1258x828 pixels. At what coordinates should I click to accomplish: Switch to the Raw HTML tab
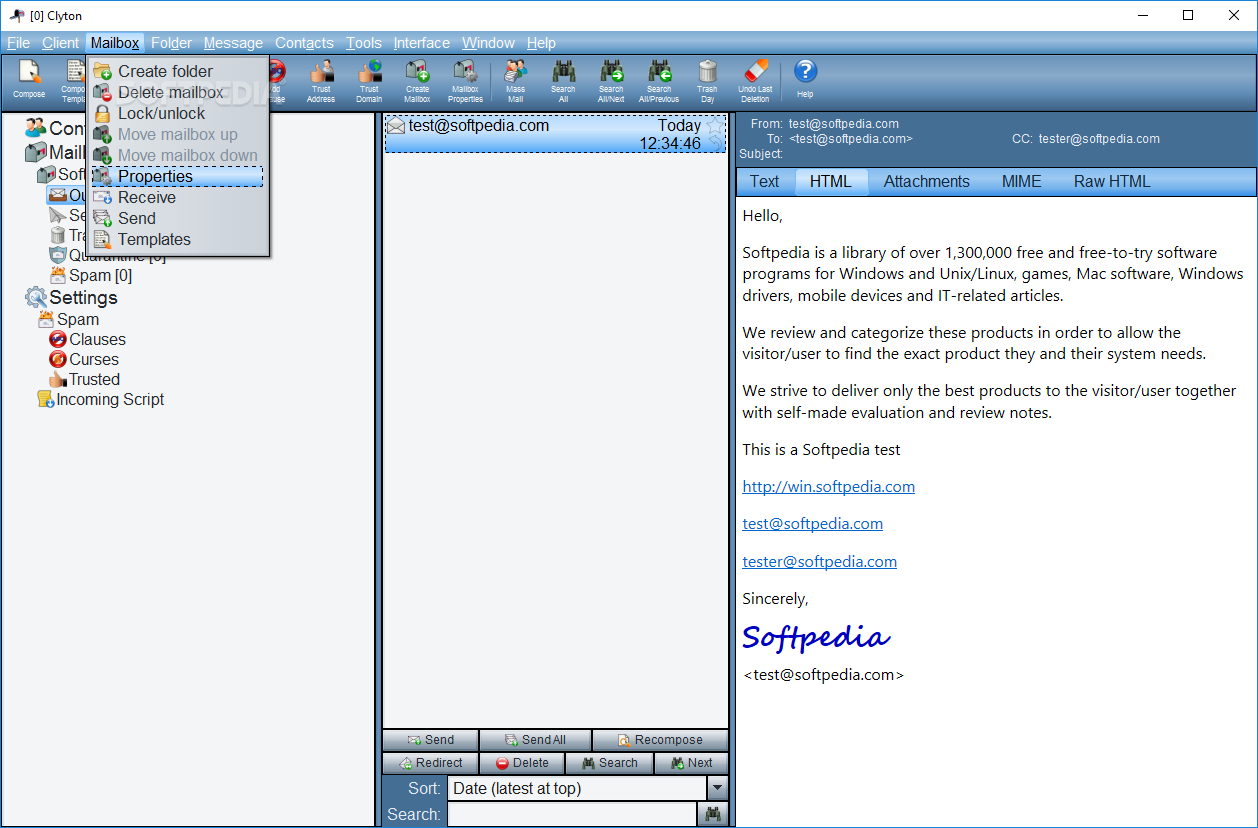point(1112,181)
